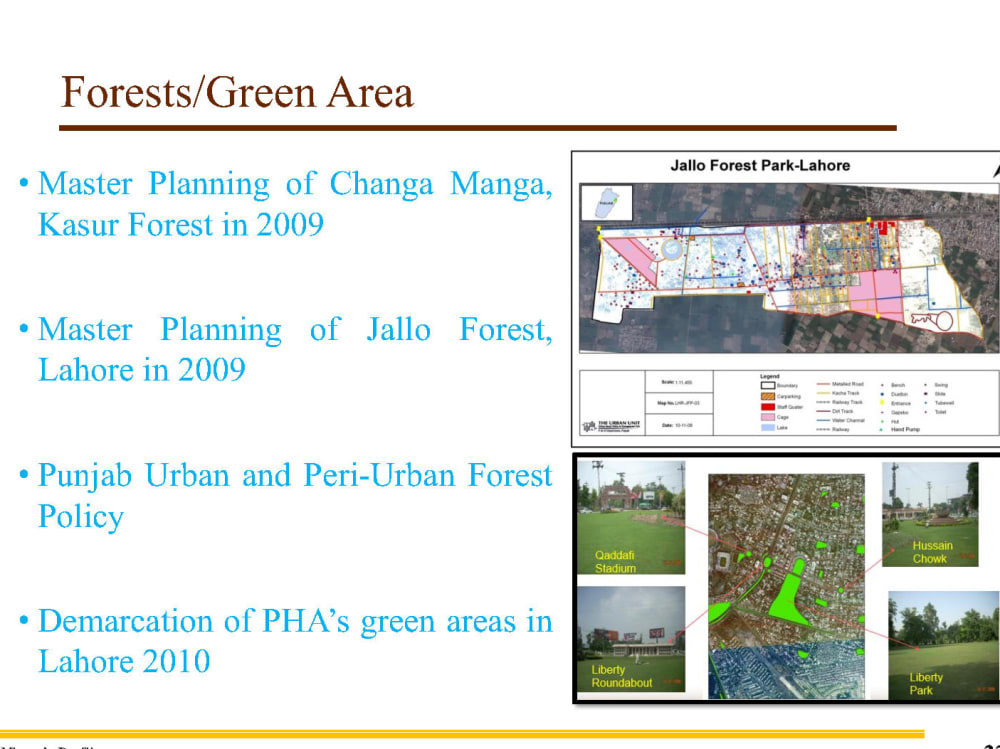The height and width of the screenshot is (749, 1000).
Task: Open the Jallo Forest Park satellite map image
Action: (789, 268)
